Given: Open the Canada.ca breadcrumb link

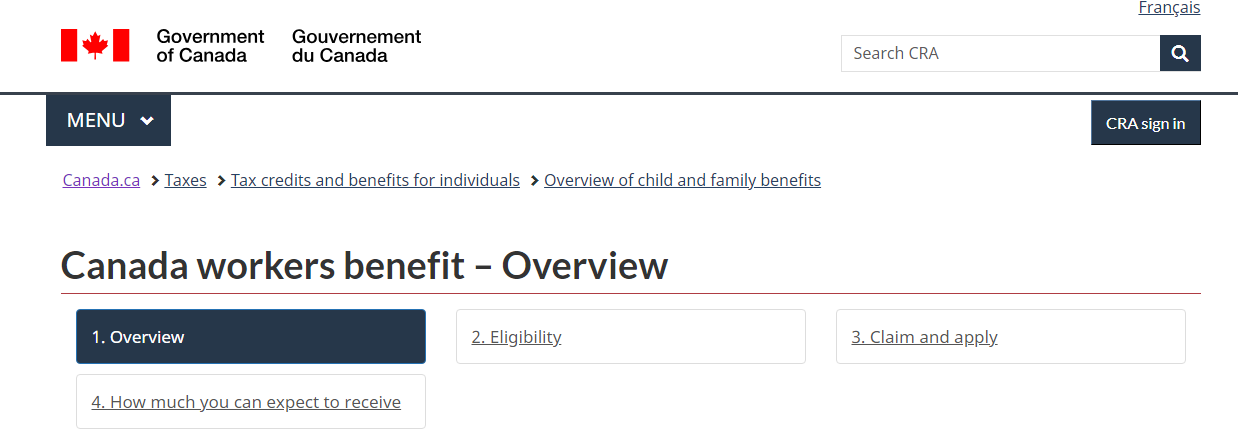Looking at the screenshot, I should [x=101, y=180].
